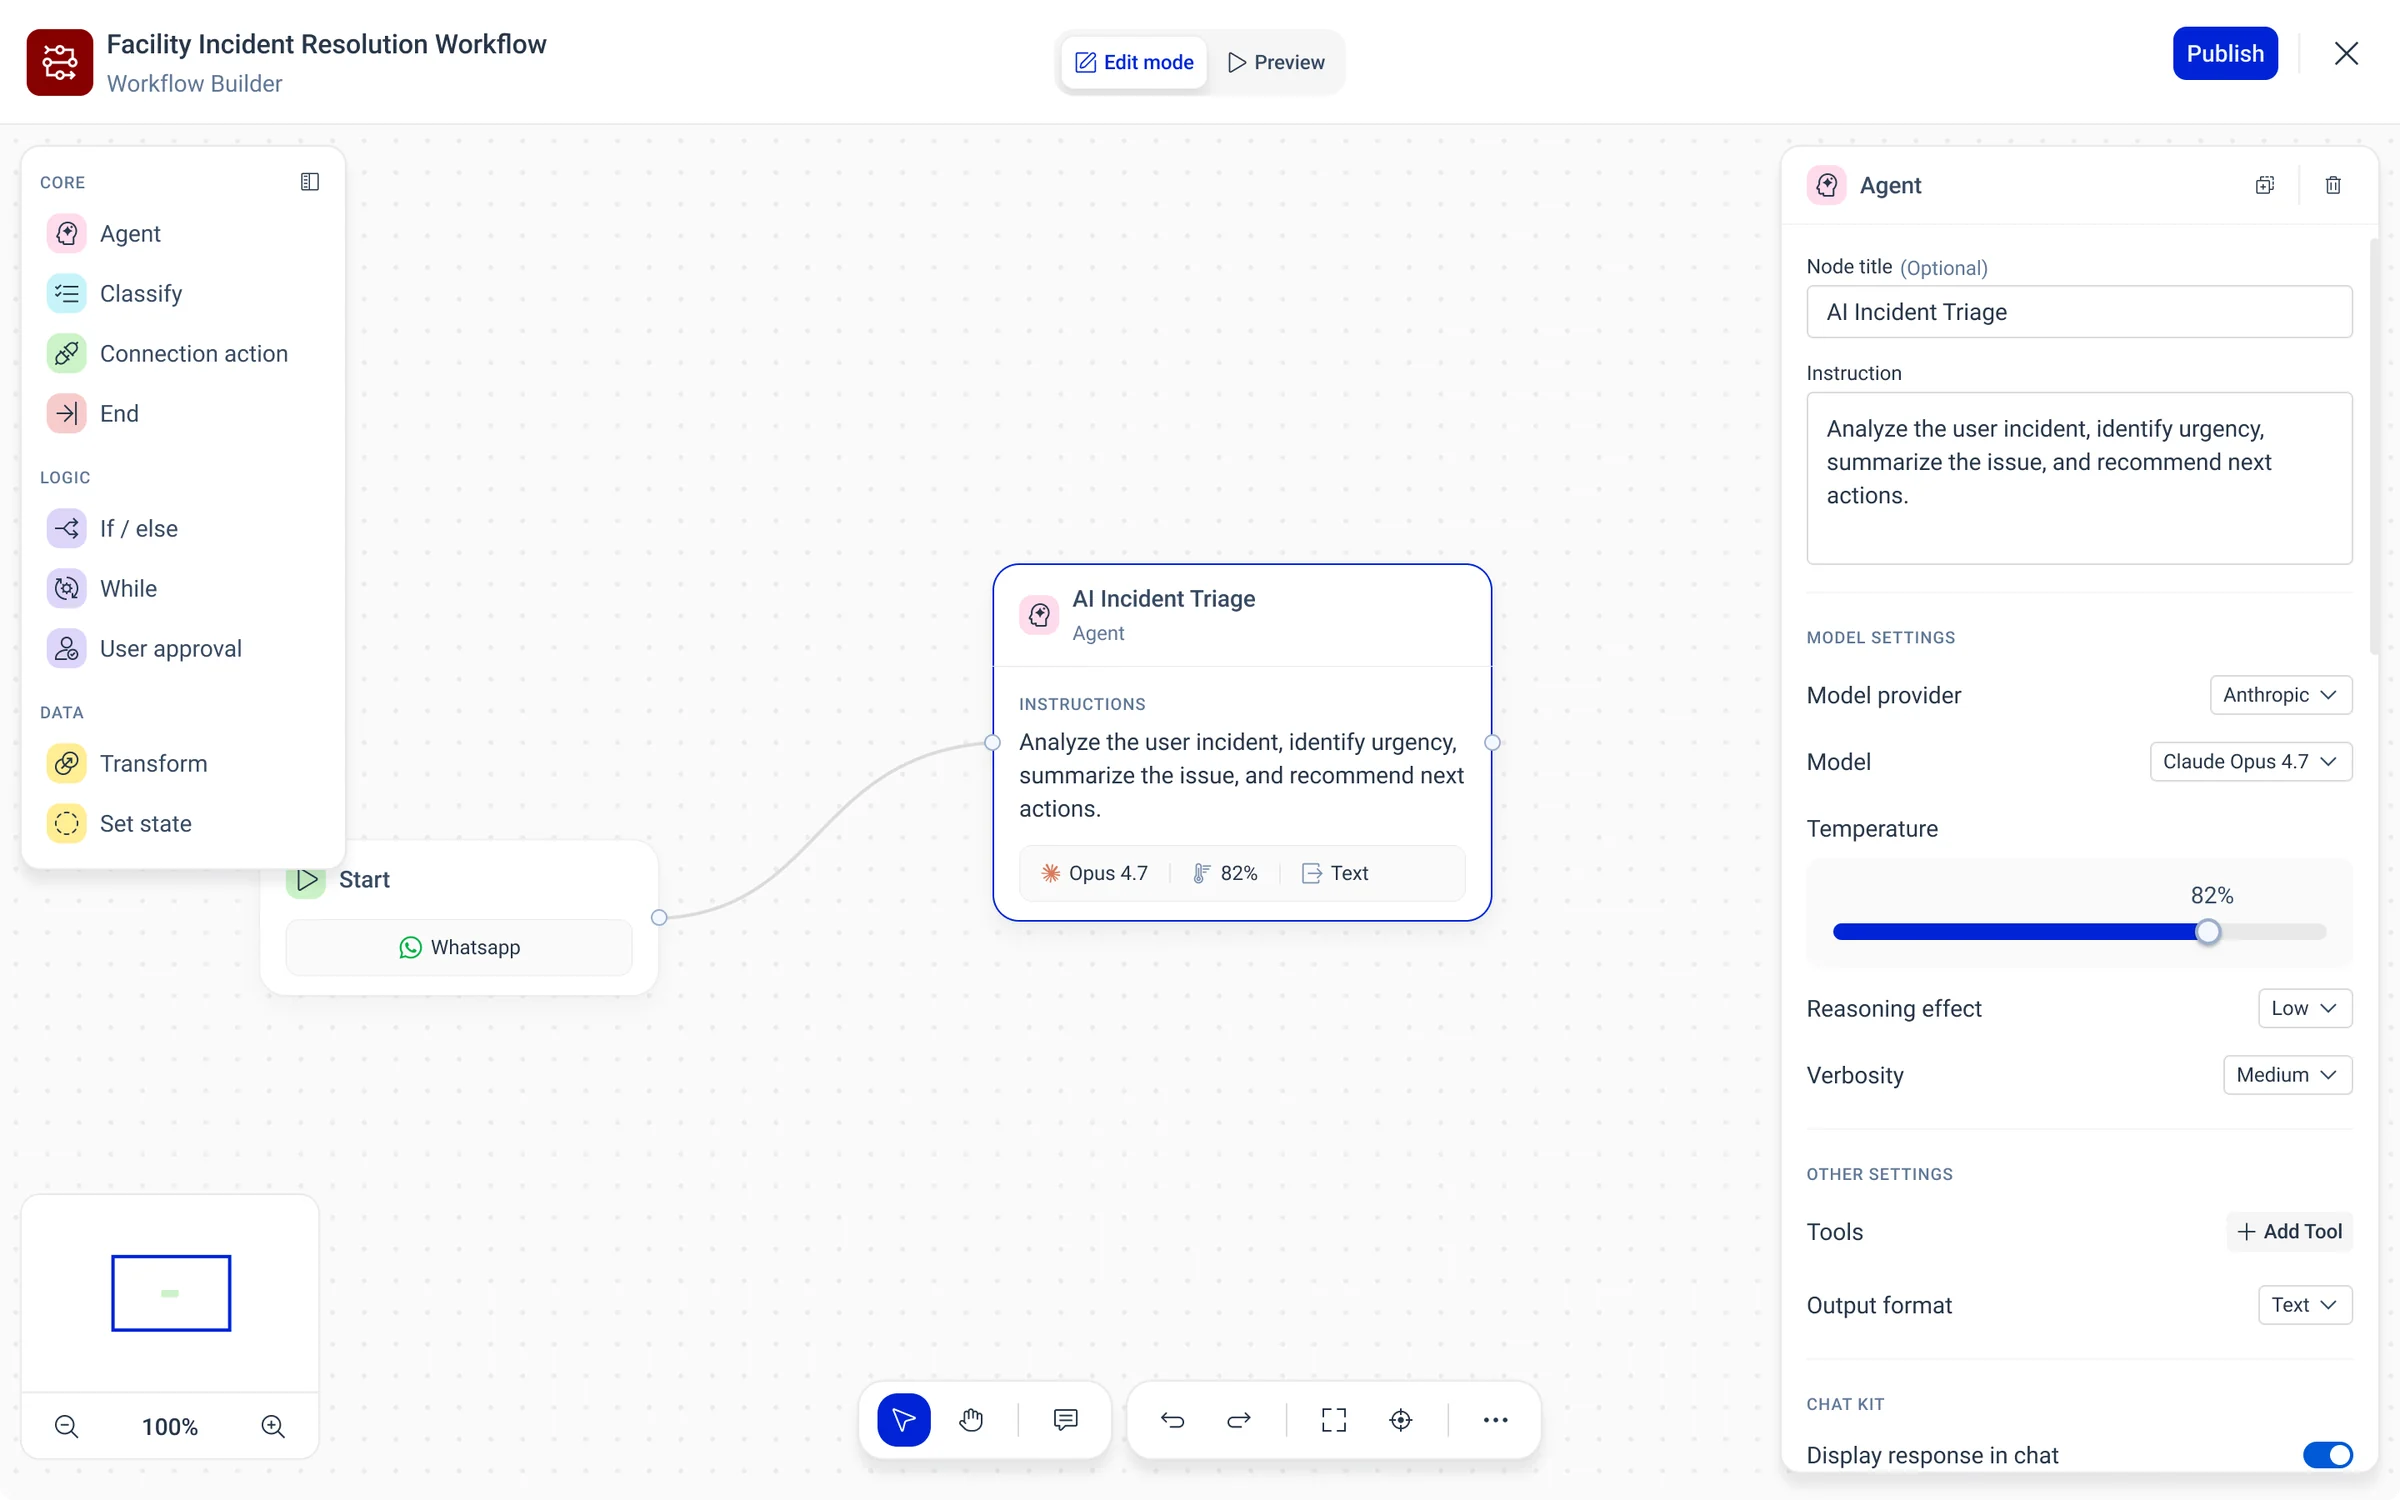The height and width of the screenshot is (1500, 2400).
Task: Zoom out the canvas
Action: coord(66,1426)
